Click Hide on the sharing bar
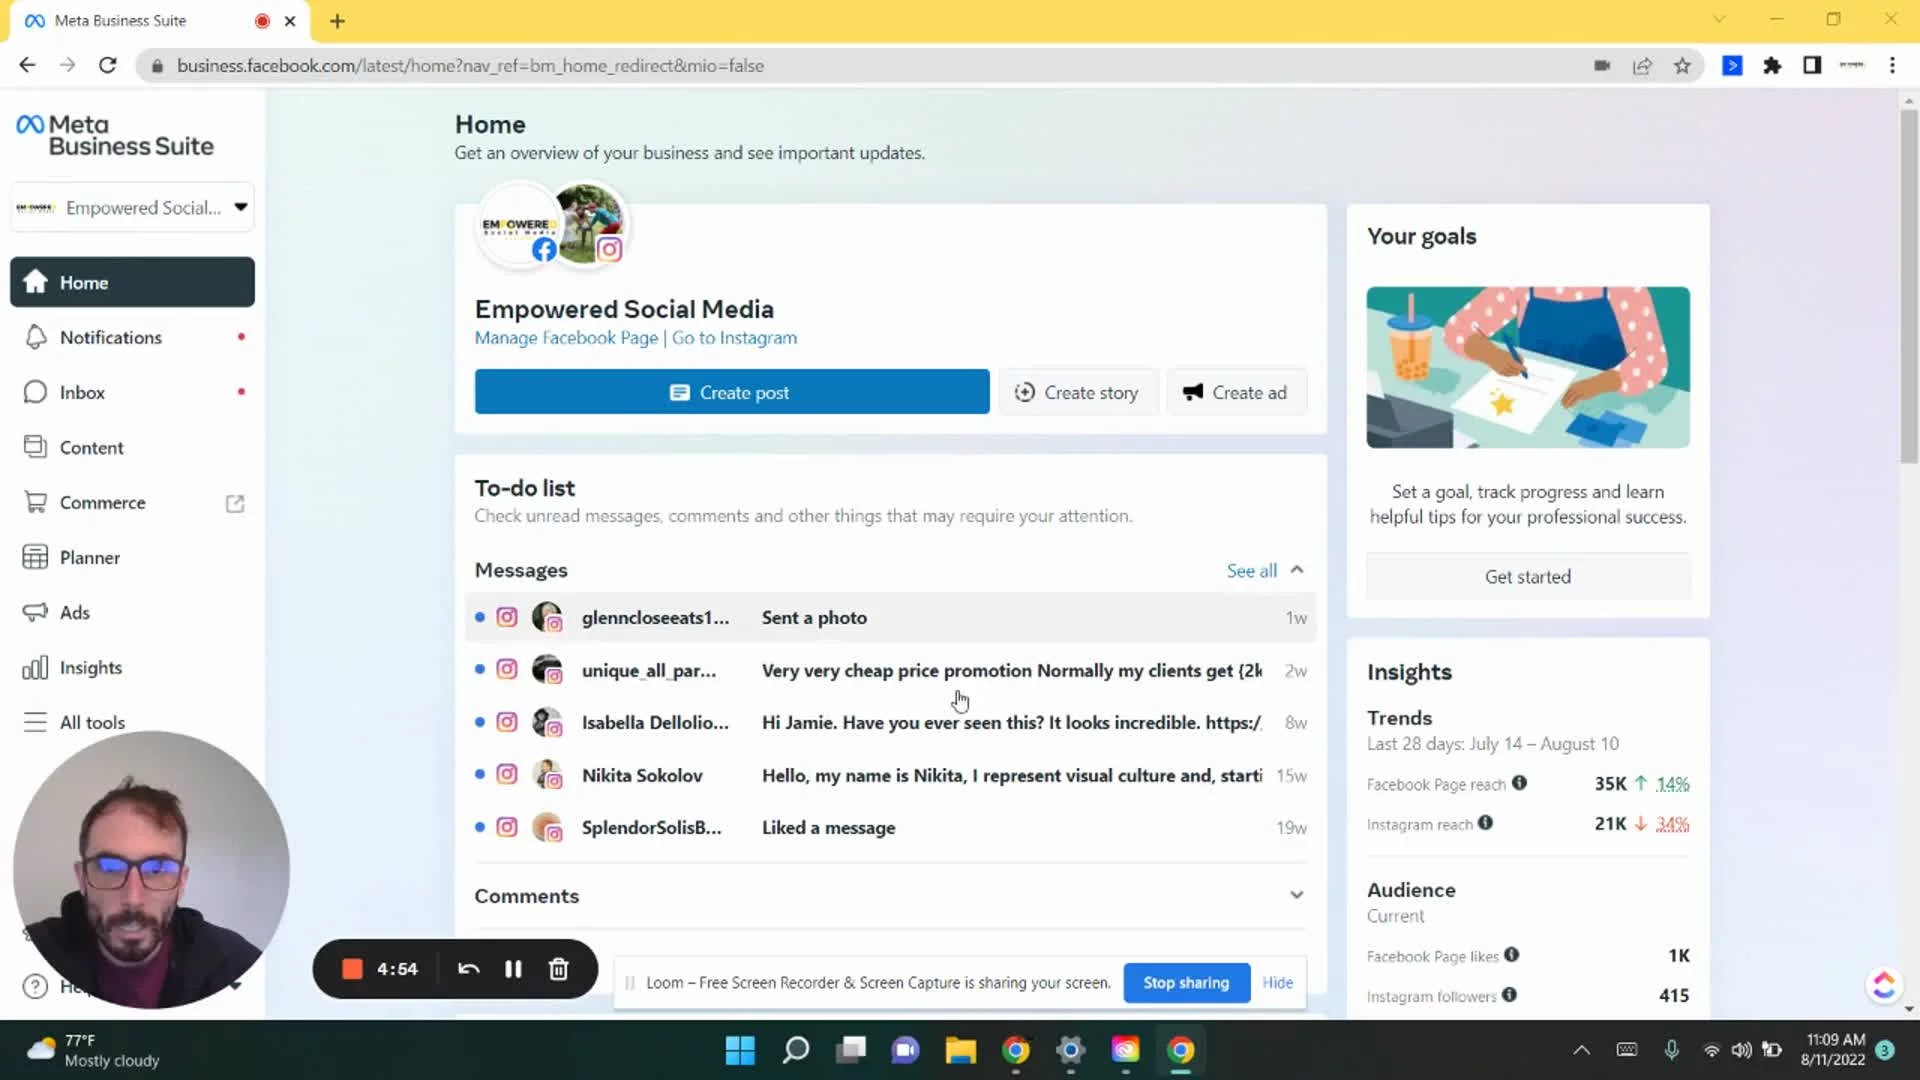This screenshot has height=1080, width=1920. pos(1277,983)
